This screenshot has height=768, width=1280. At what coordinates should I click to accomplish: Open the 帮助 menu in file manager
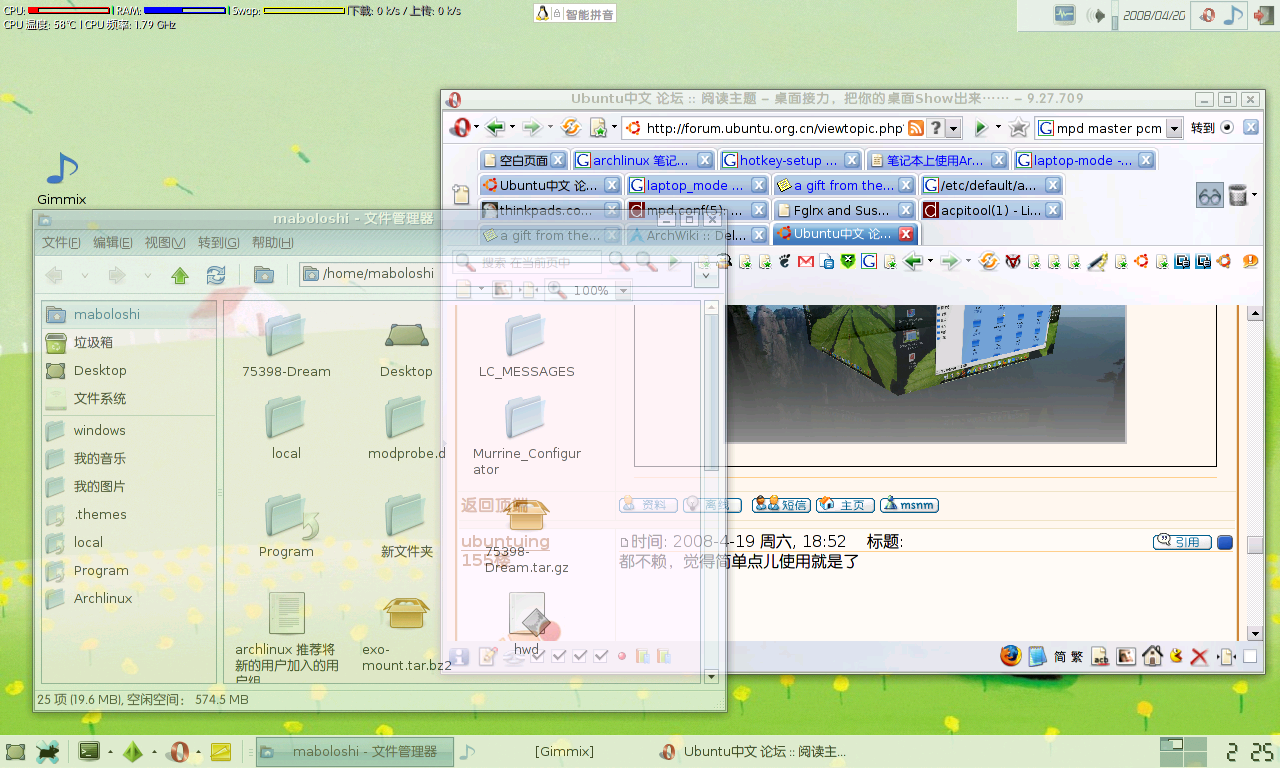pos(273,243)
